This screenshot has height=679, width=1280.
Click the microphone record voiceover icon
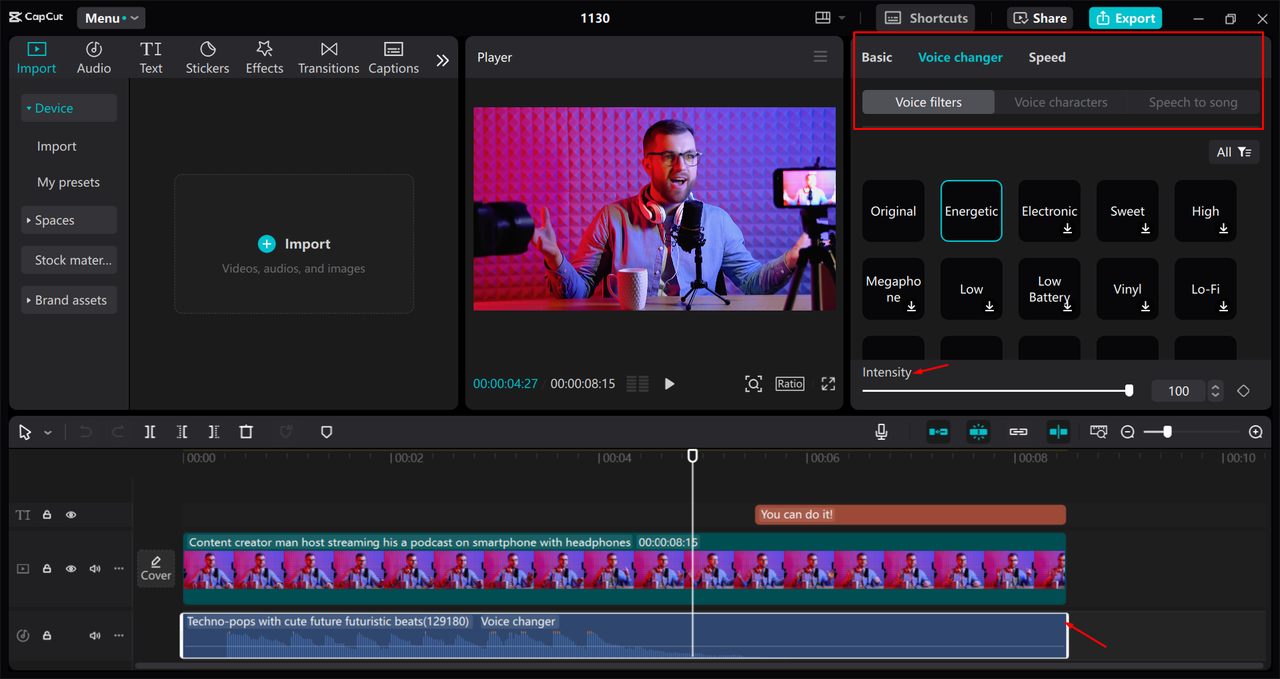[x=881, y=432]
